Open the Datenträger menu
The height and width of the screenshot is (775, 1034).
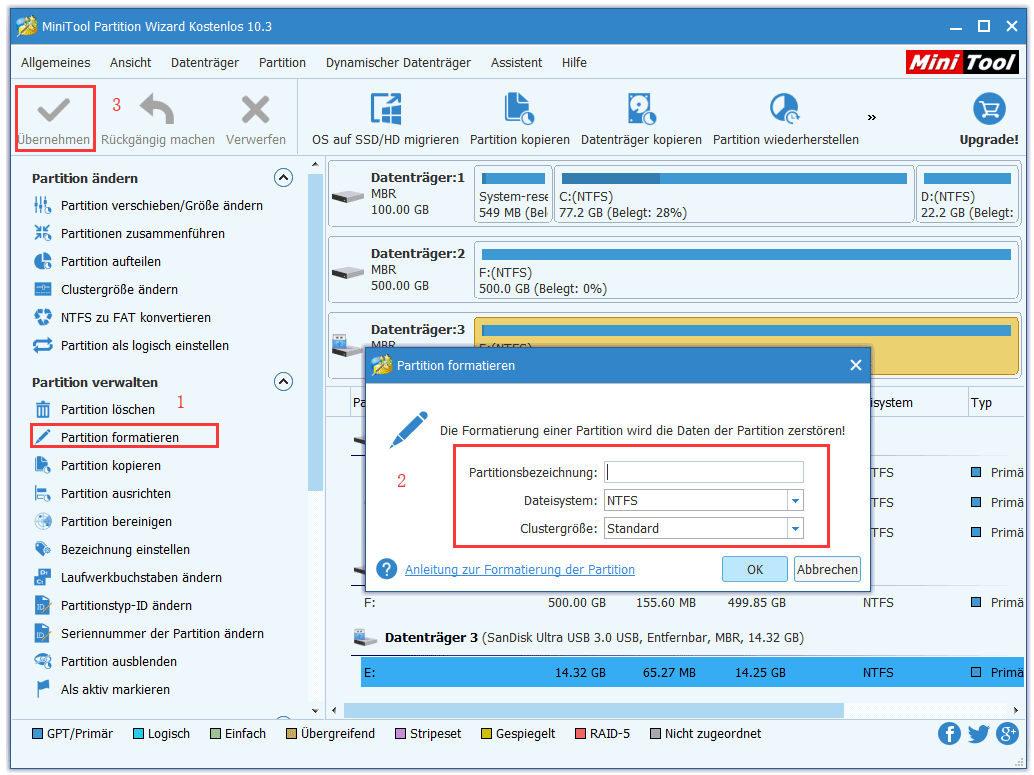pos(205,63)
